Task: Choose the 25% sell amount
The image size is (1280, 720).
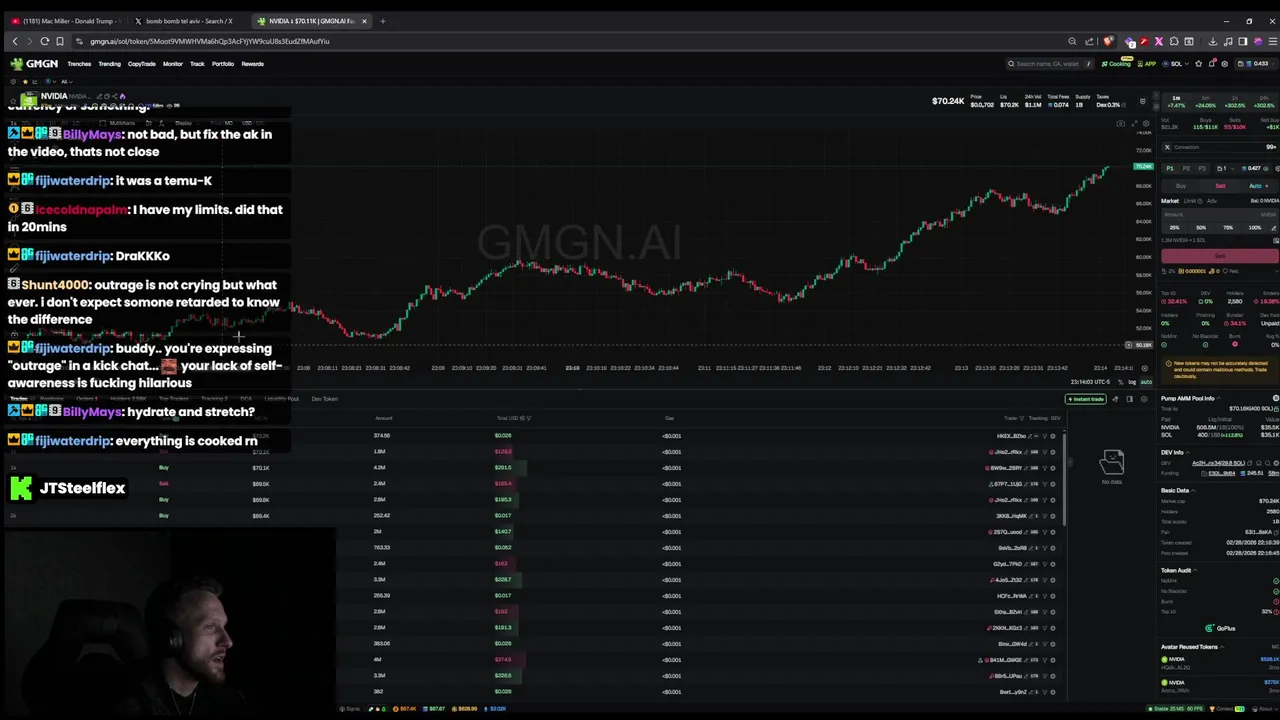Action: 1175,227
